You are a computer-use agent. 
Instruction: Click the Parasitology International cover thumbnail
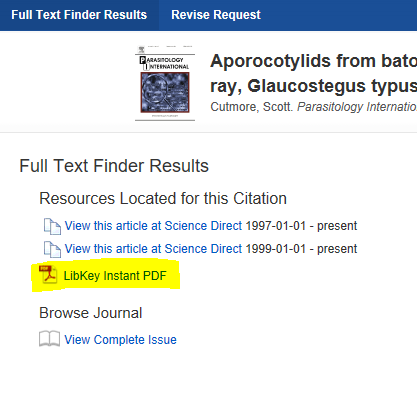165,83
